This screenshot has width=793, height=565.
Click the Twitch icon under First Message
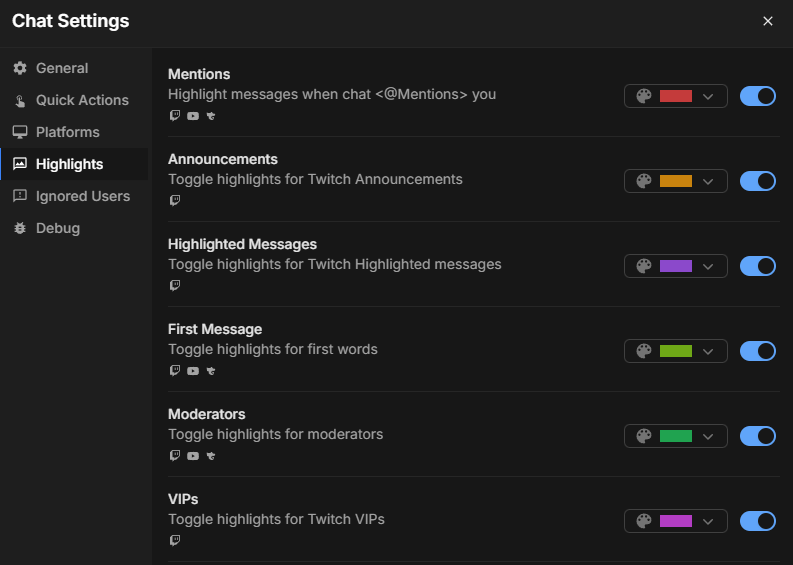pos(174,371)
